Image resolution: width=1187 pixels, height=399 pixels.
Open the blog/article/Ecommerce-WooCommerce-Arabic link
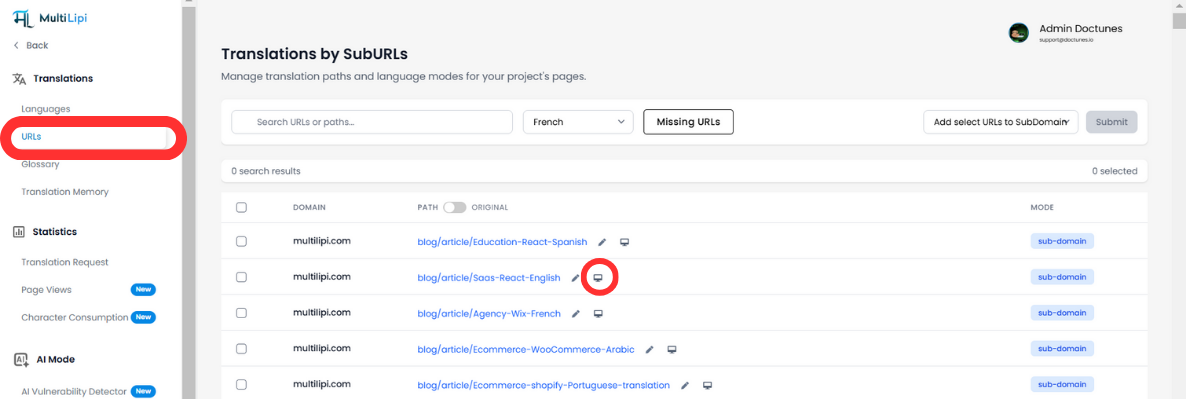525,350
